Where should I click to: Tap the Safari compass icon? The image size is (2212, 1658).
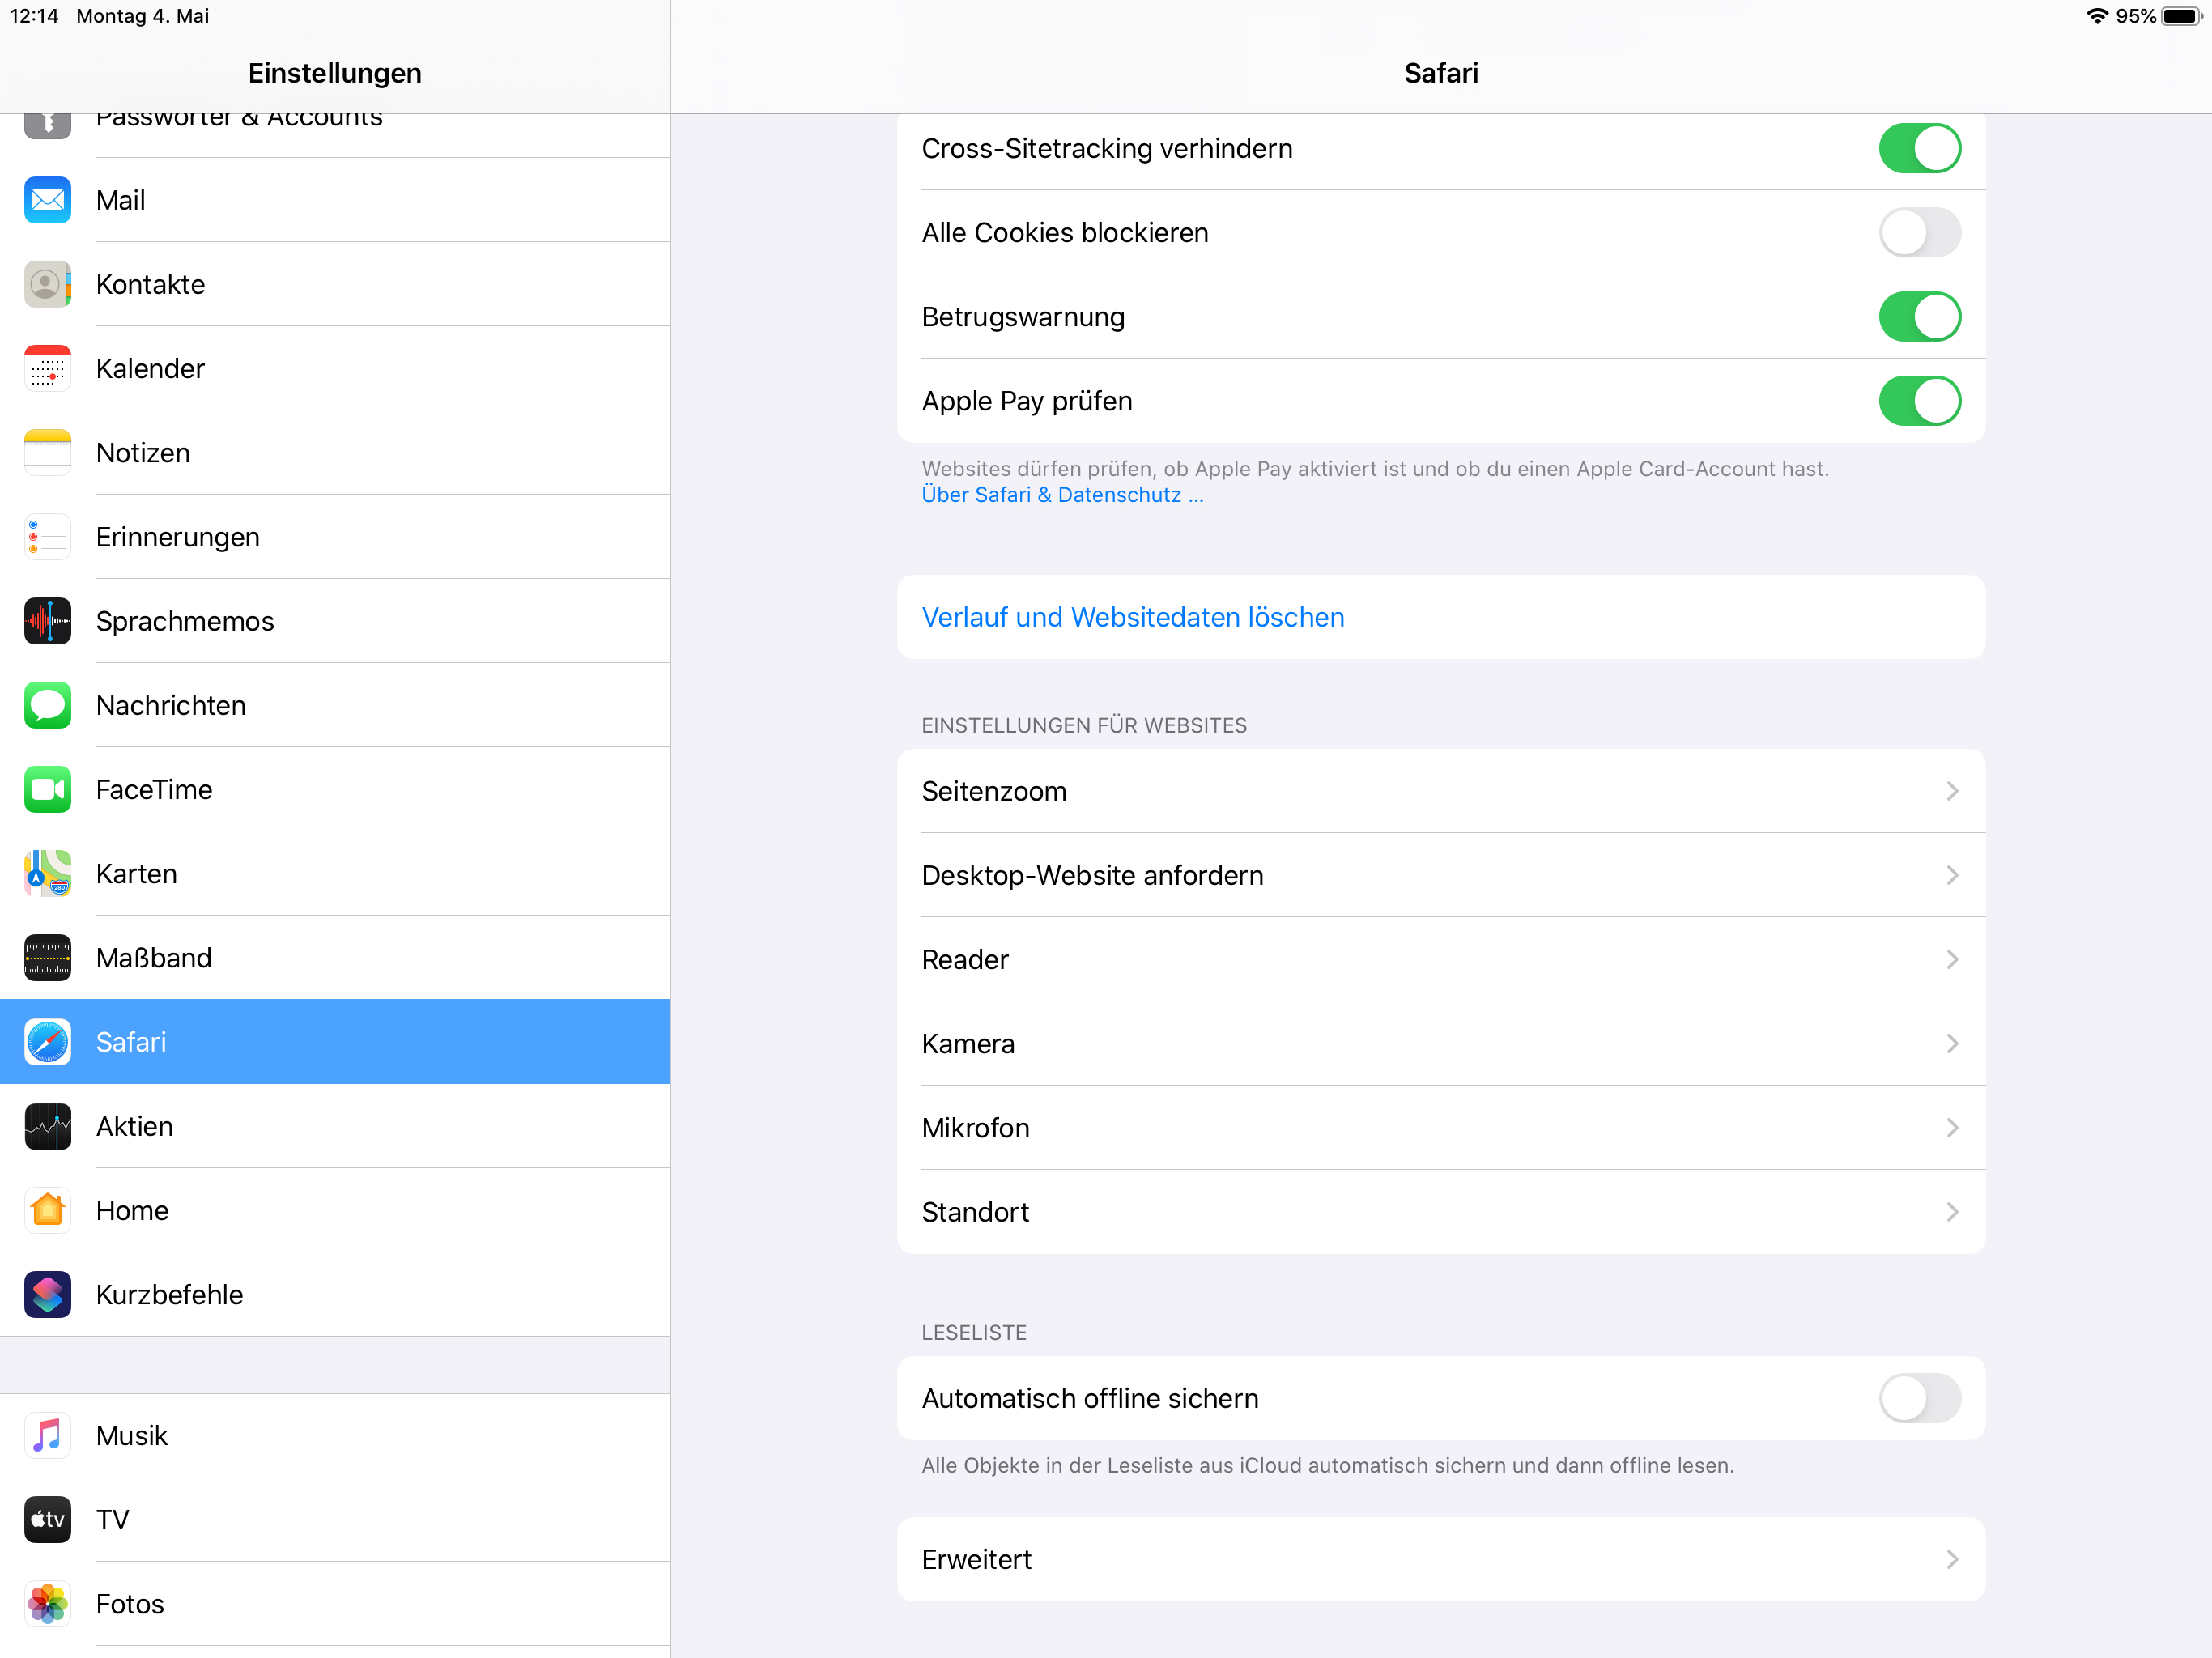point(47,1042)
